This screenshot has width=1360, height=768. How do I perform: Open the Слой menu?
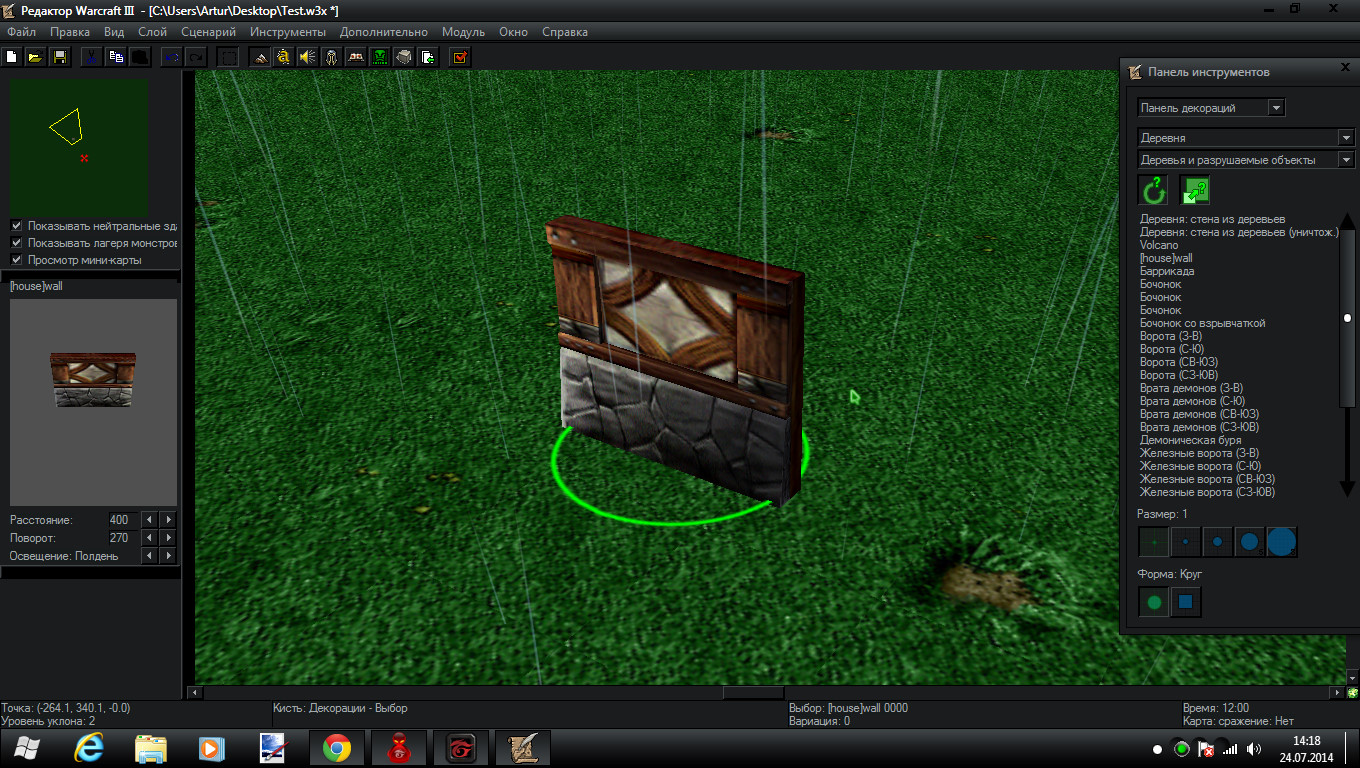point(152,32)
